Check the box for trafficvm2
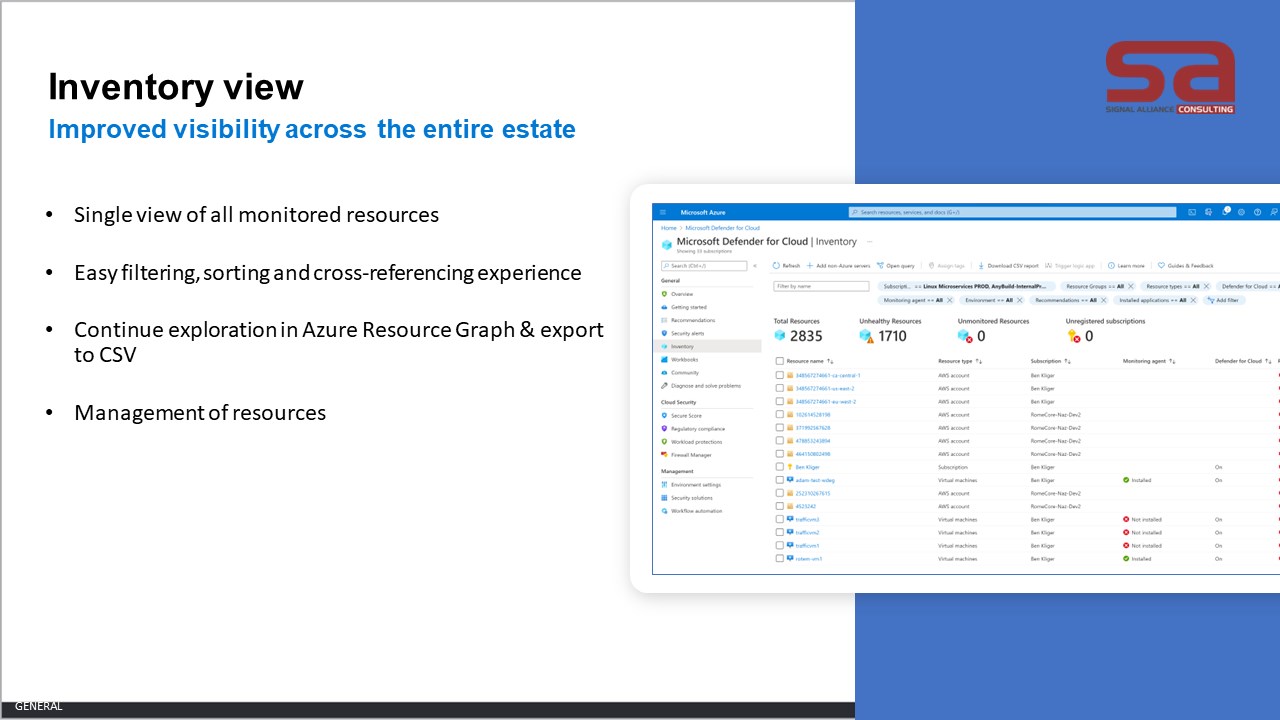This screenshot has height=720, width=1280. (780, 532)
